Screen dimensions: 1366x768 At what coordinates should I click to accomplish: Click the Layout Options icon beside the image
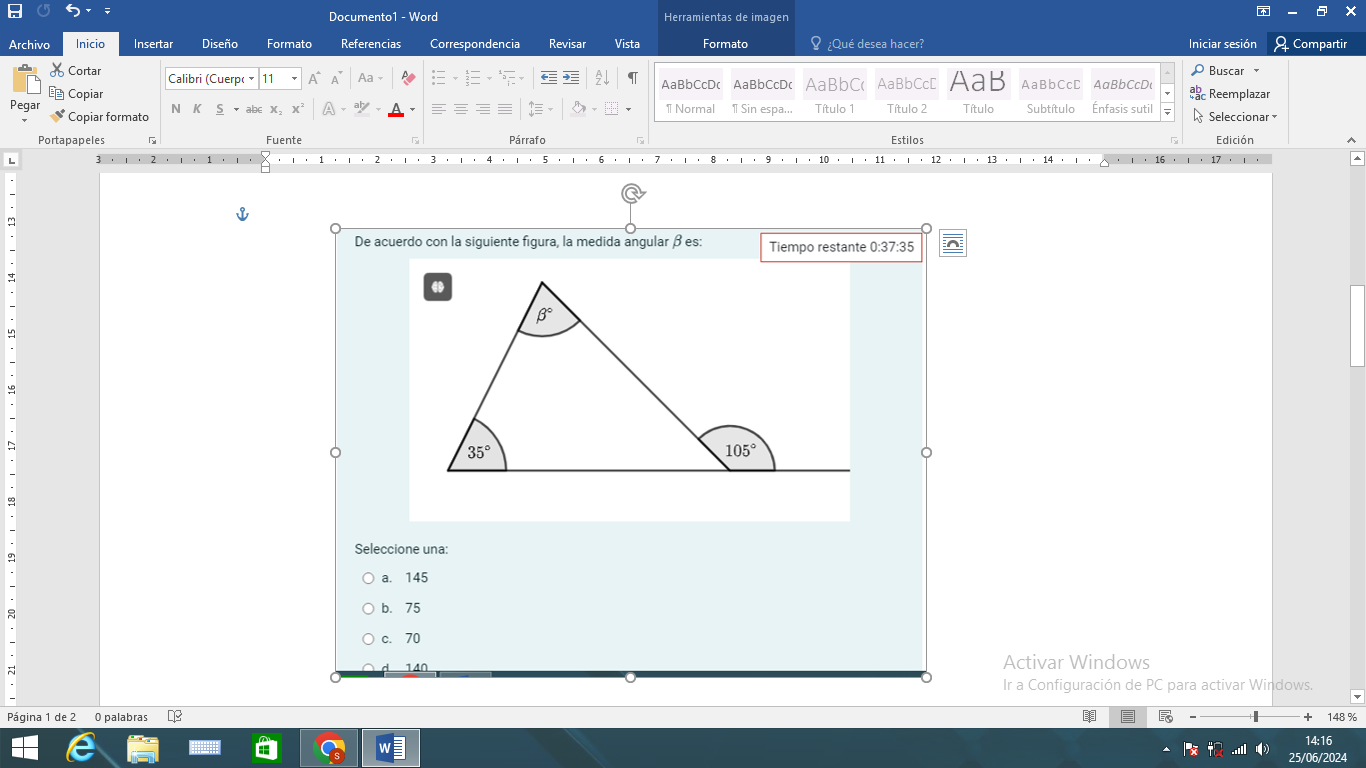click(952, 243)
